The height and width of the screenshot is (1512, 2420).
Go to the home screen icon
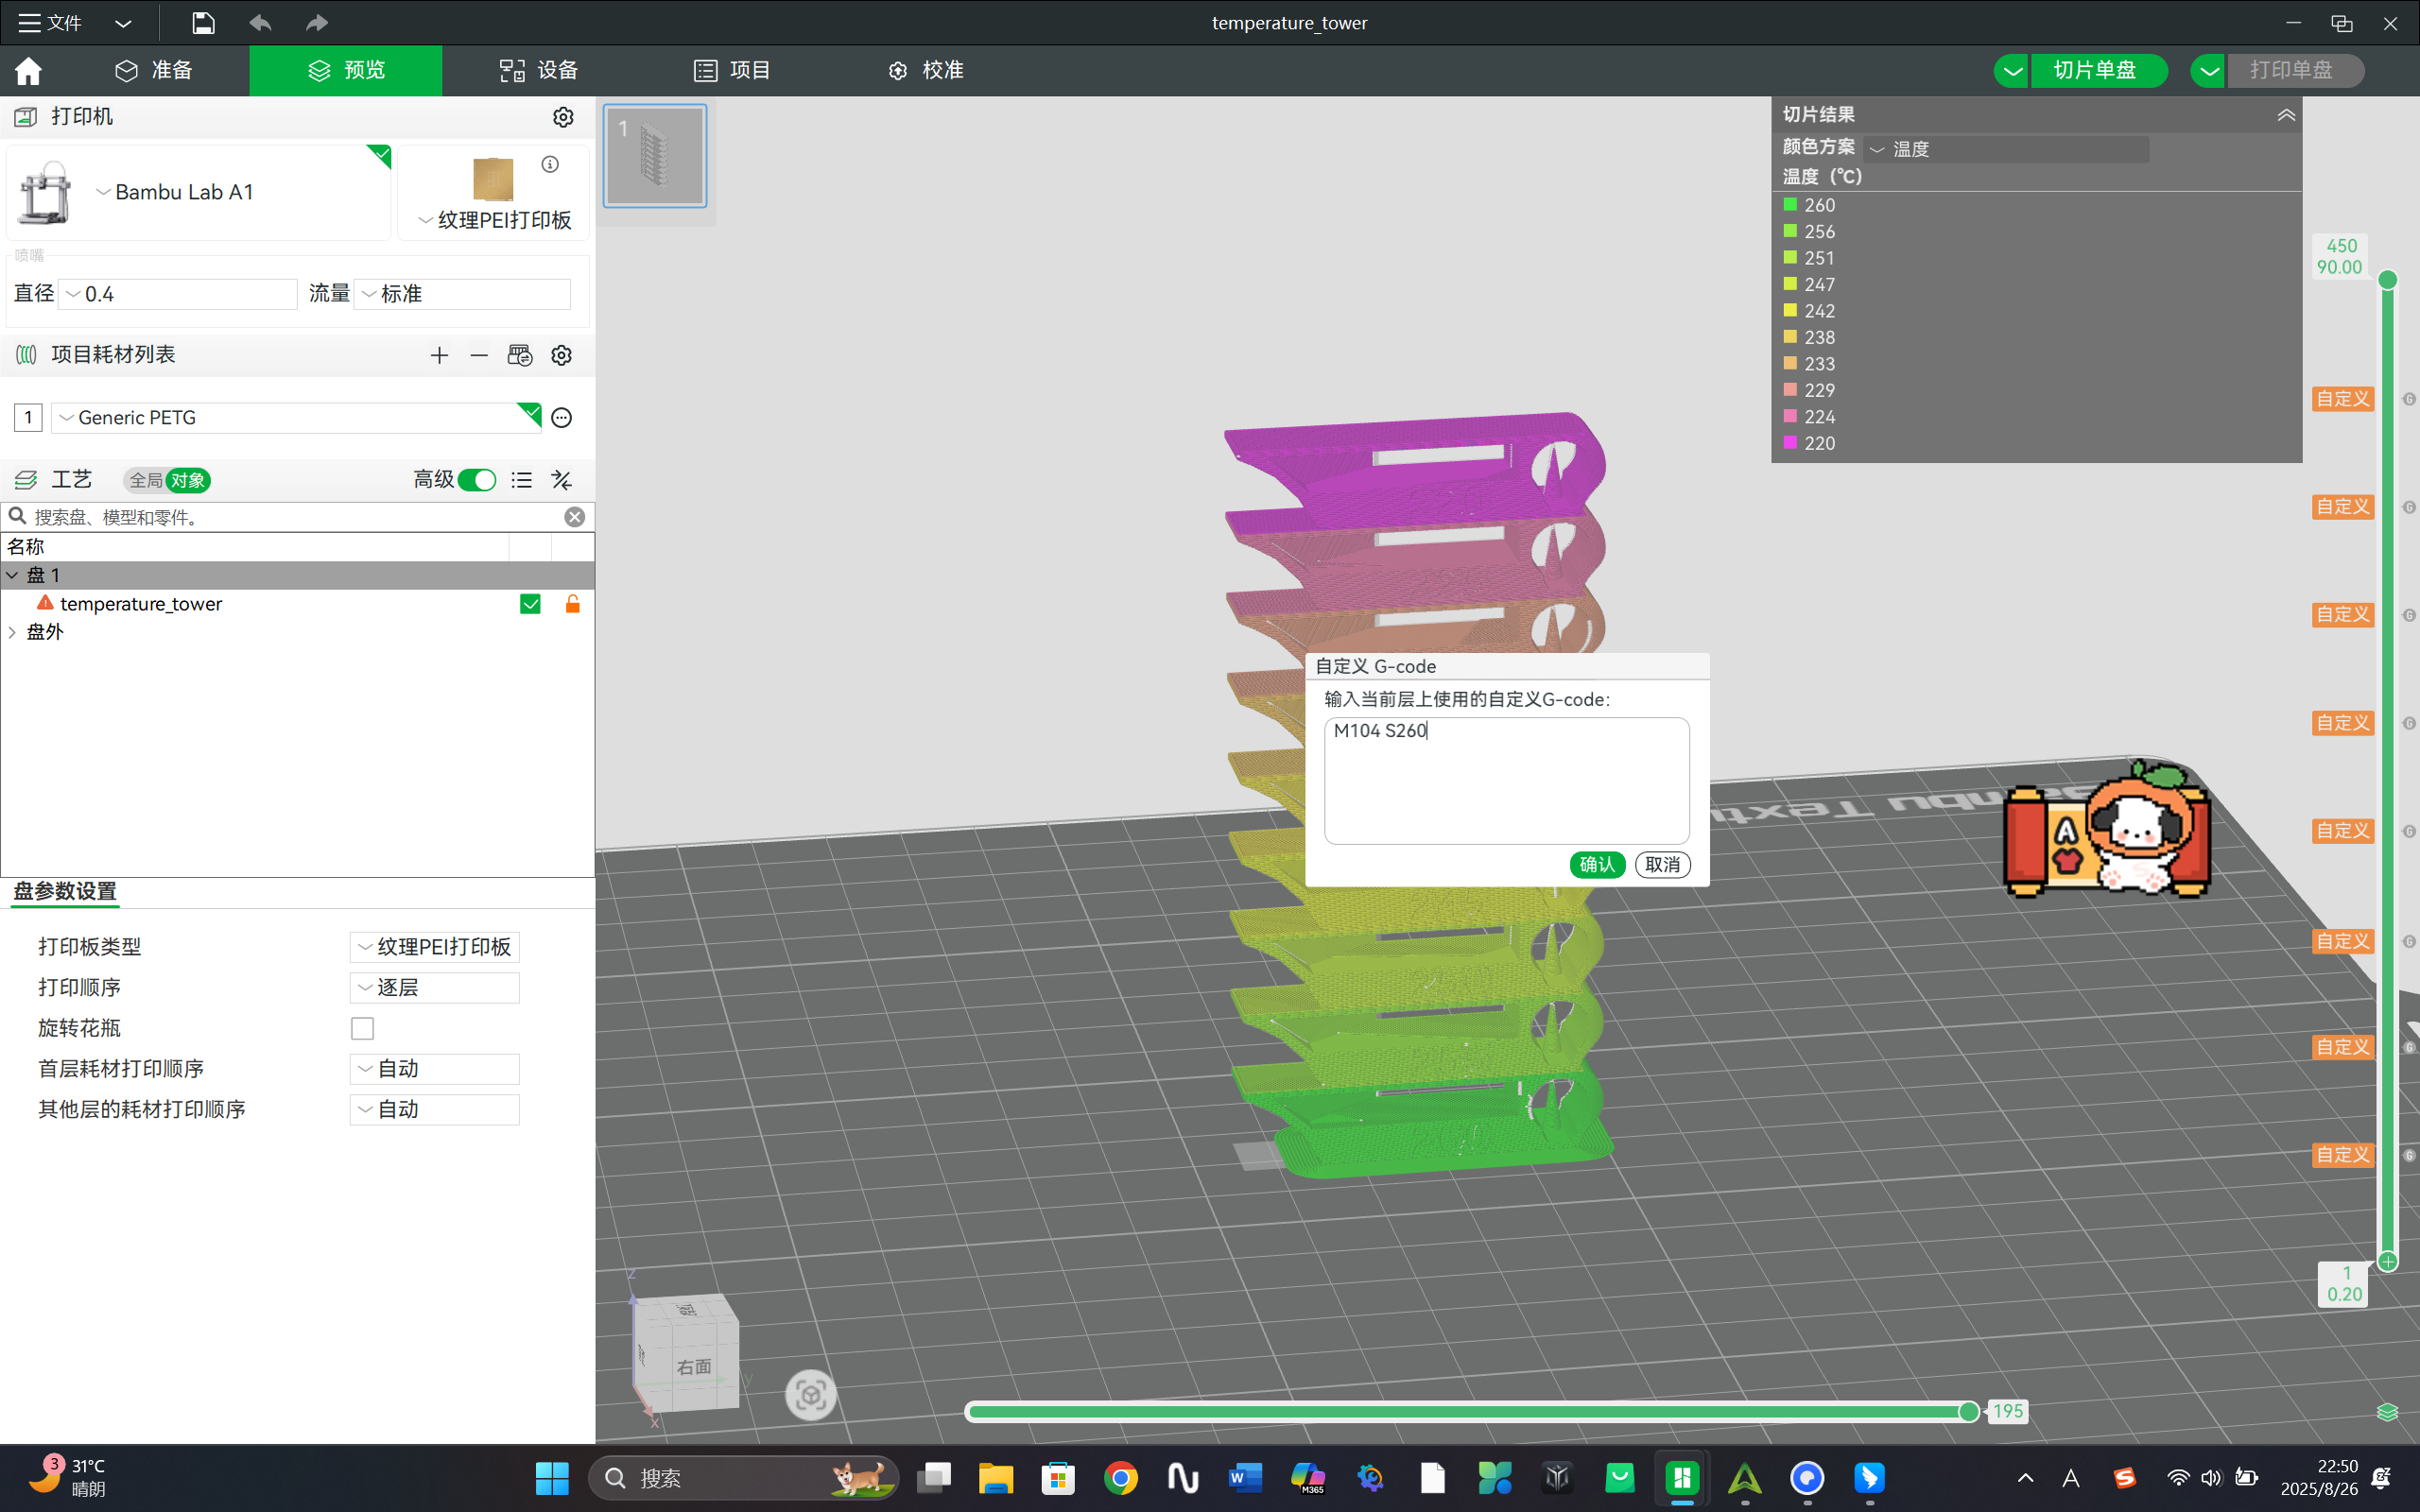point(28,71)
